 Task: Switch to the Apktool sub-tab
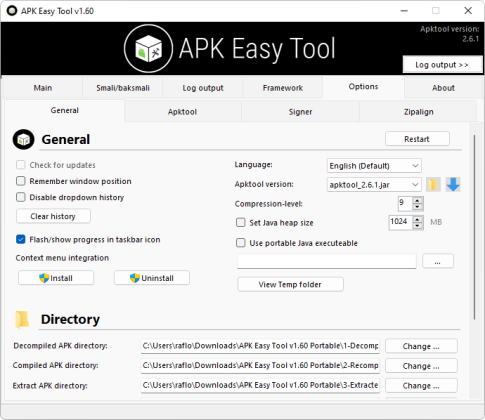[182, 112]
